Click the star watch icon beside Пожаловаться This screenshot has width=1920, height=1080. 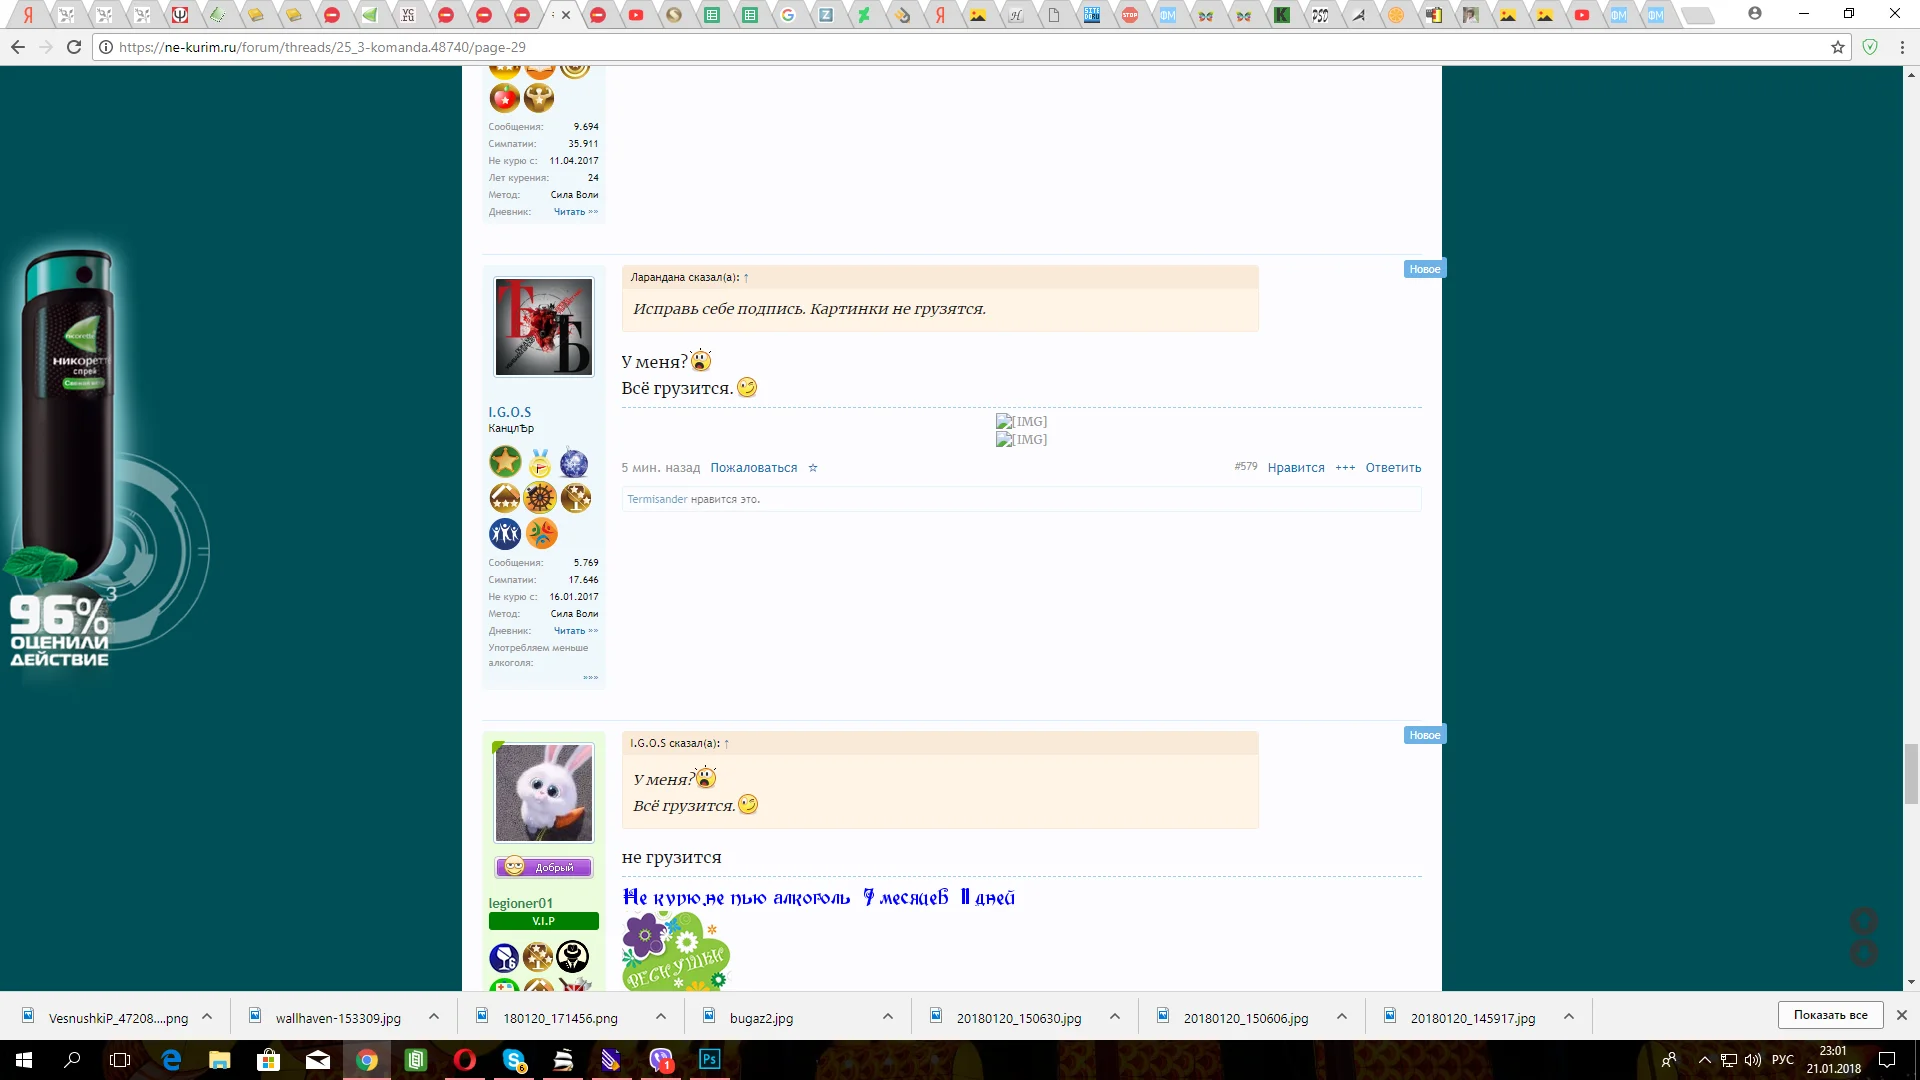(813, 468)
